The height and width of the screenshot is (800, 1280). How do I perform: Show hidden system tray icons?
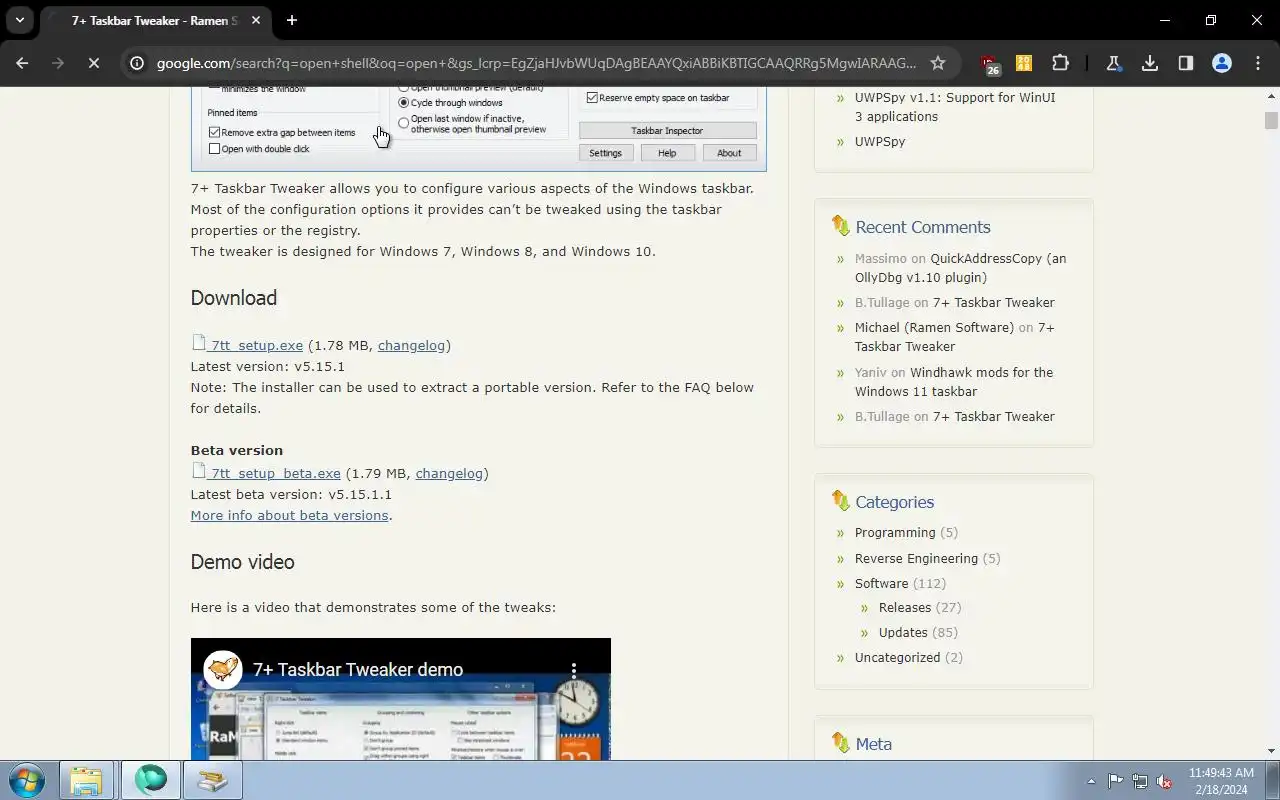(1091, 781)
